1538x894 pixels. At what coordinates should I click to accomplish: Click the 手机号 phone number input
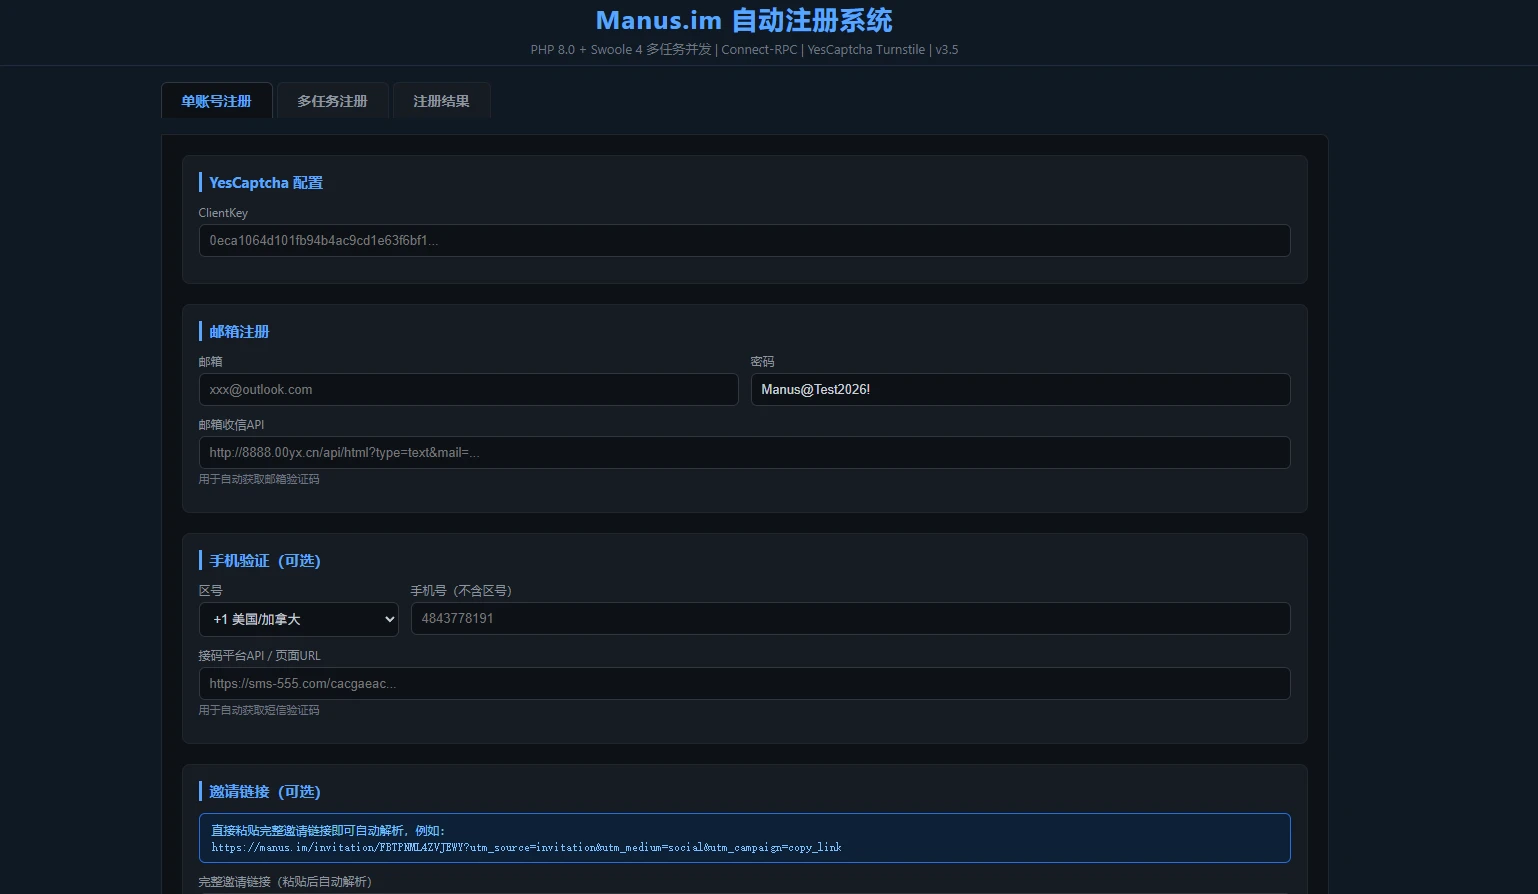click(x=850, y=618)
